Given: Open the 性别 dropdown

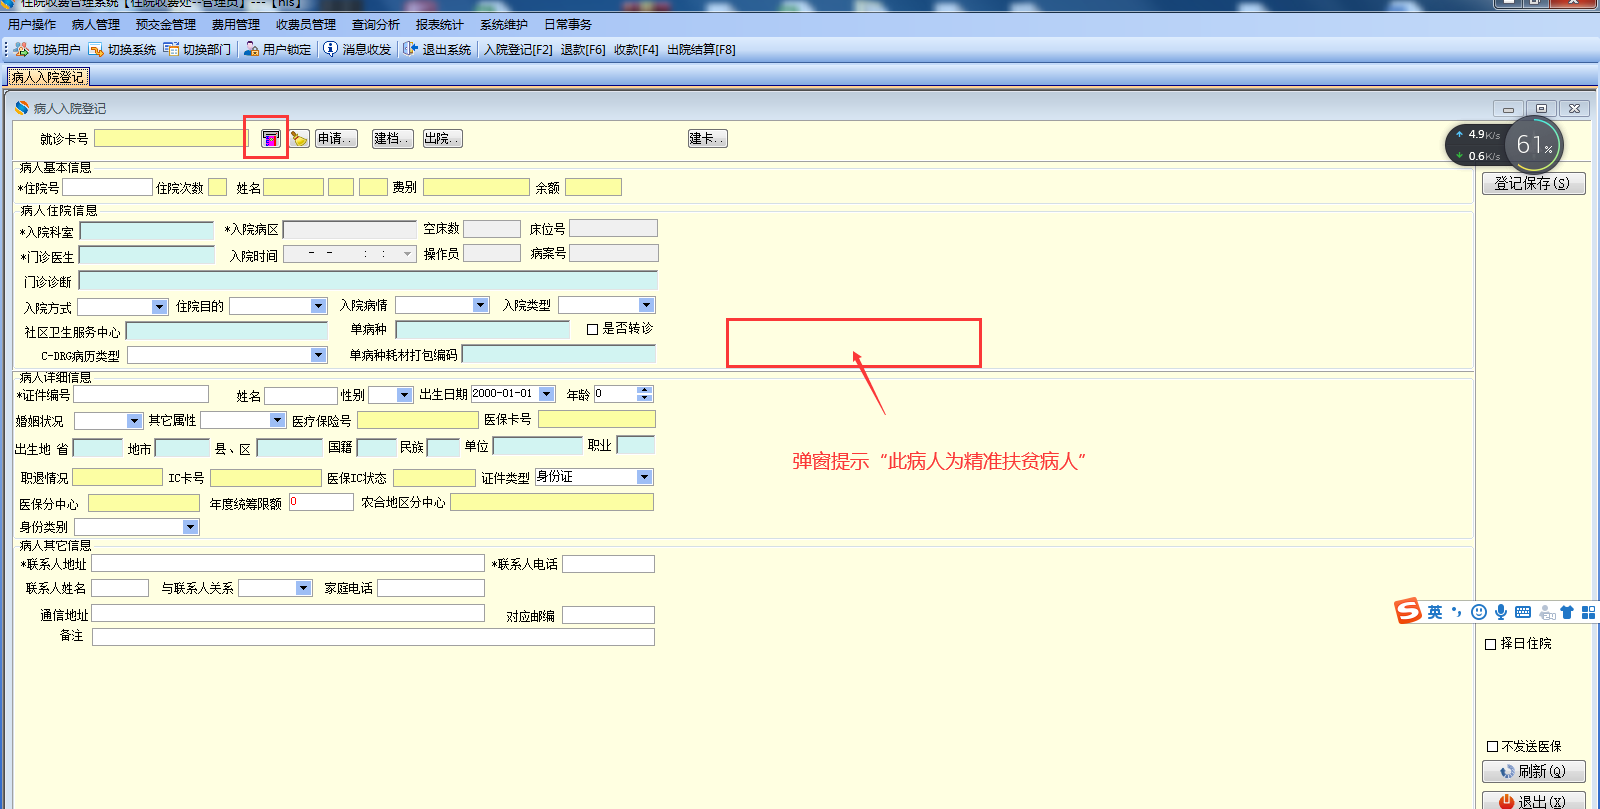Looking at the screenshot, I should [x=405, y=395].
